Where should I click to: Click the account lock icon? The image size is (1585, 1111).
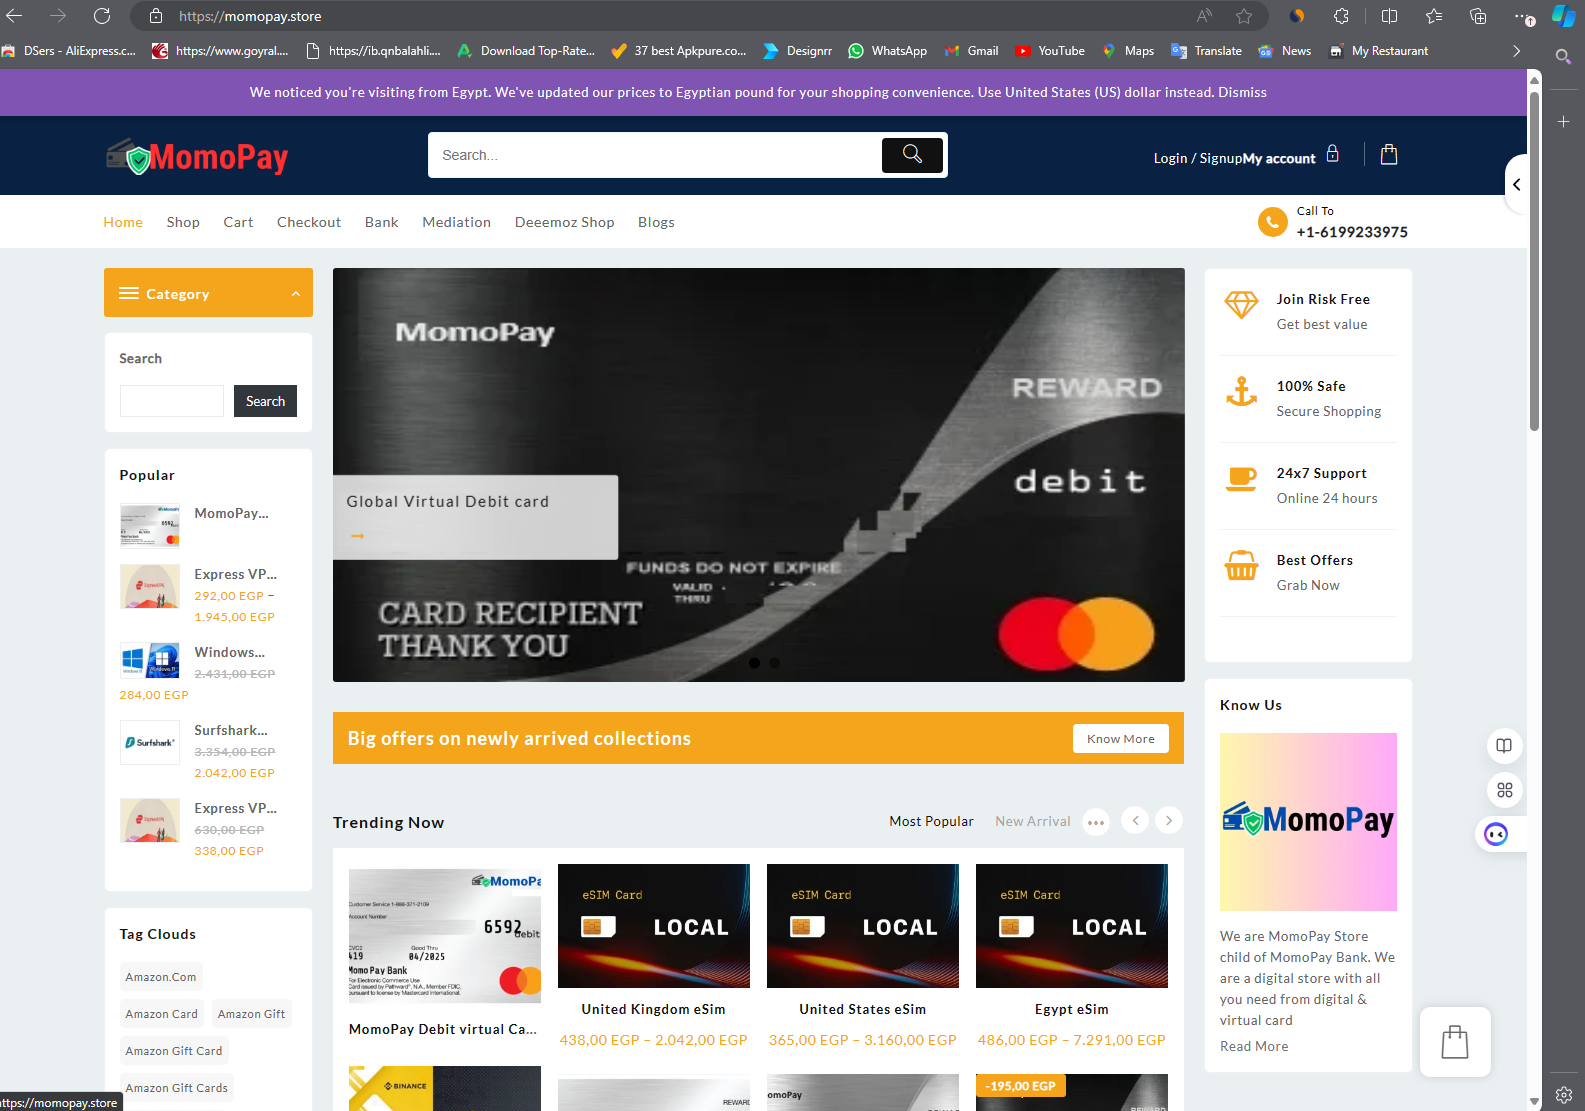[1332, 153]
